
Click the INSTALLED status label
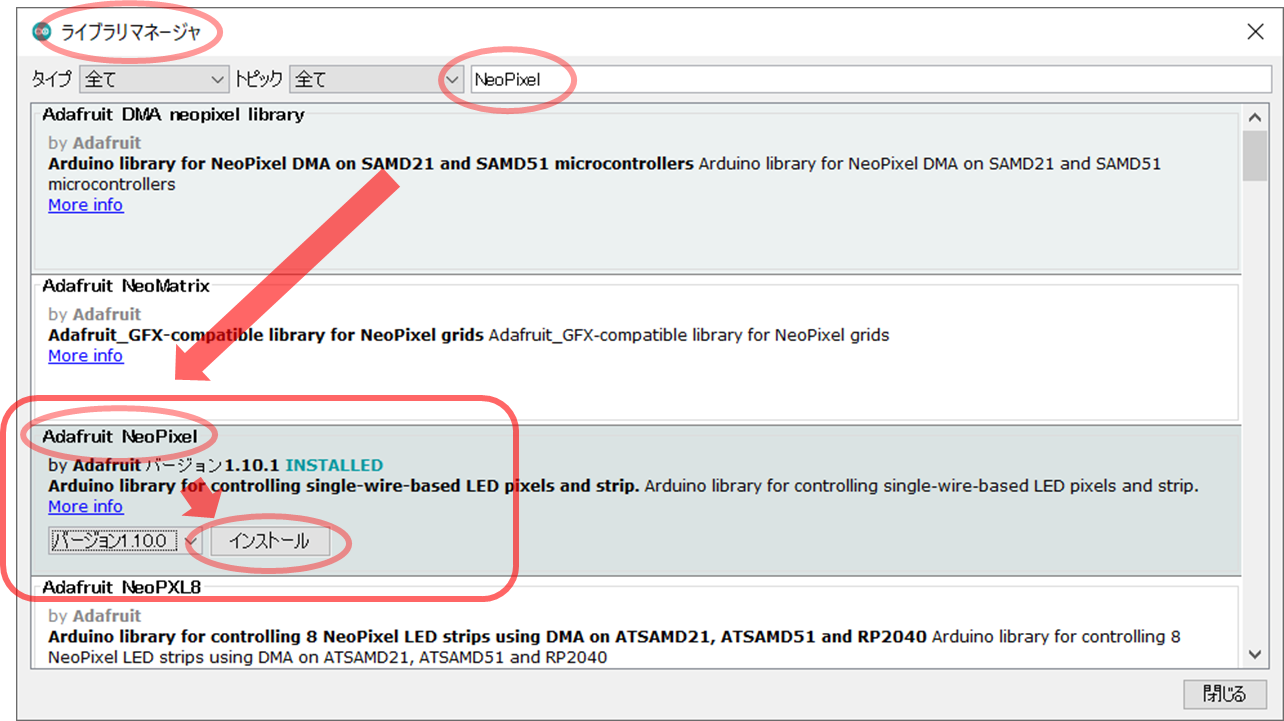[x=334, y=466]
